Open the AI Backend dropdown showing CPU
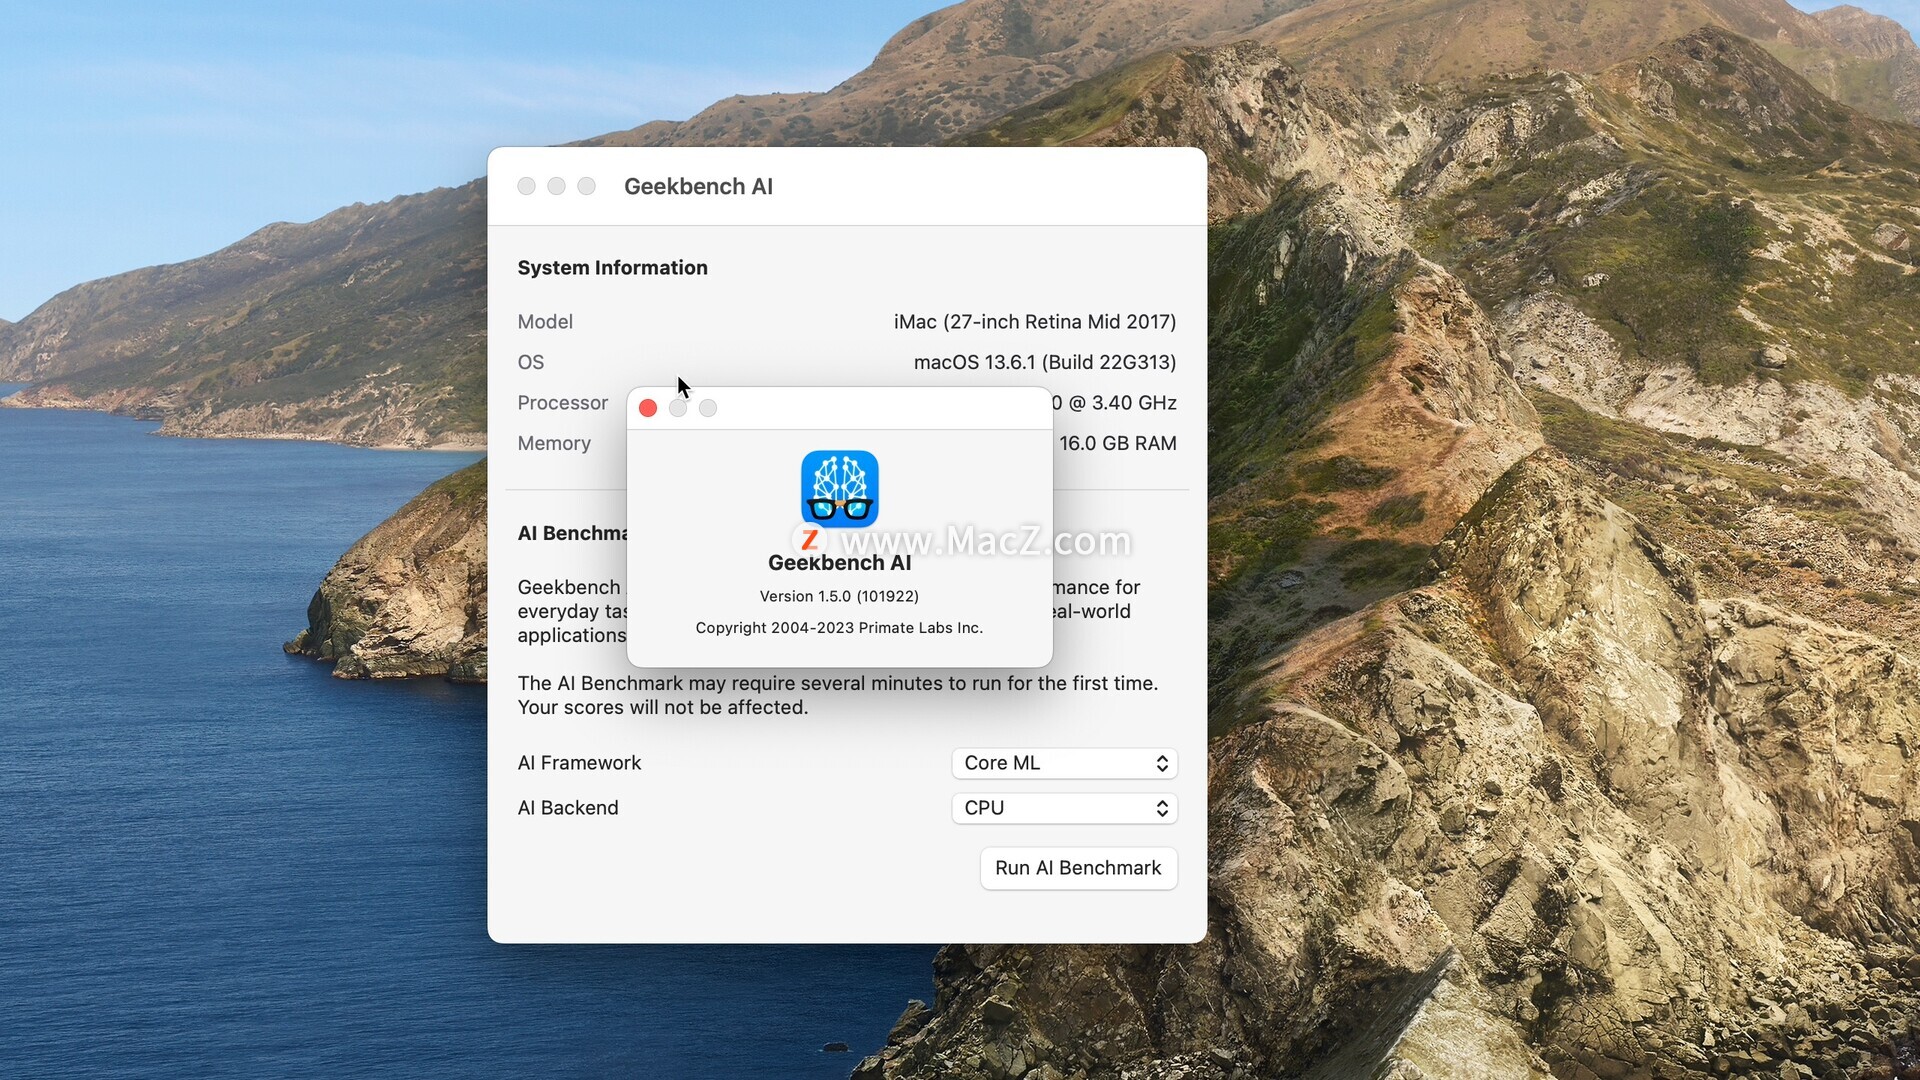1920x1080 pixels. click(1064, 808)
